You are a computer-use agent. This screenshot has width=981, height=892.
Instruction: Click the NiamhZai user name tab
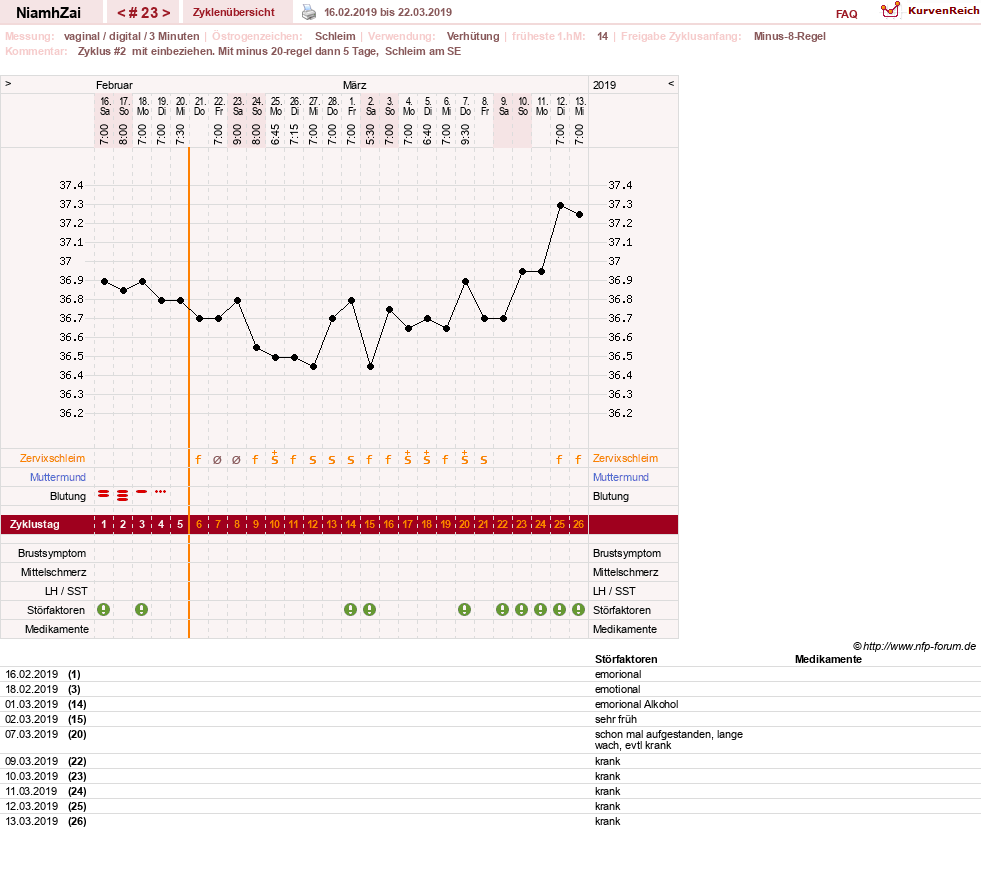click(48, 13)
